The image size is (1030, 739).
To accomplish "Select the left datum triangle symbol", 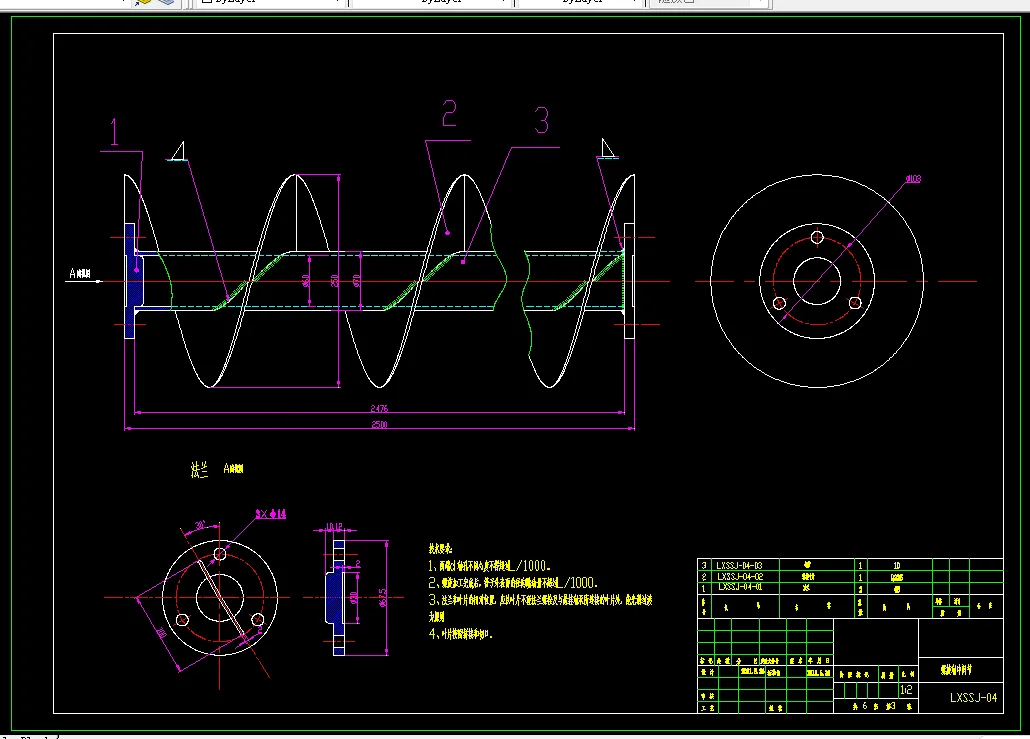I will [x=179, y=152].
